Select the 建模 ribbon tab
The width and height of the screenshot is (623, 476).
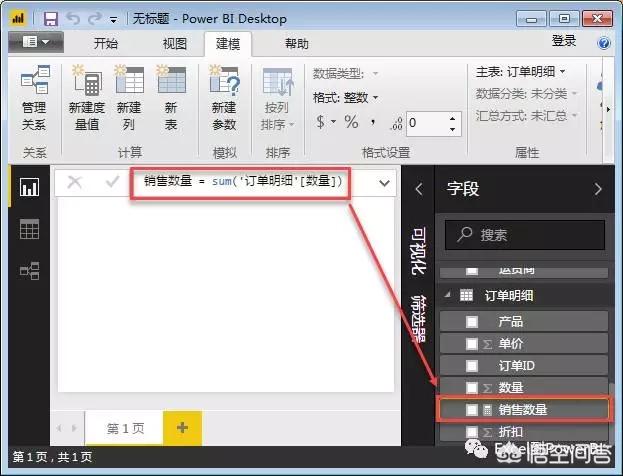point(228,44)
